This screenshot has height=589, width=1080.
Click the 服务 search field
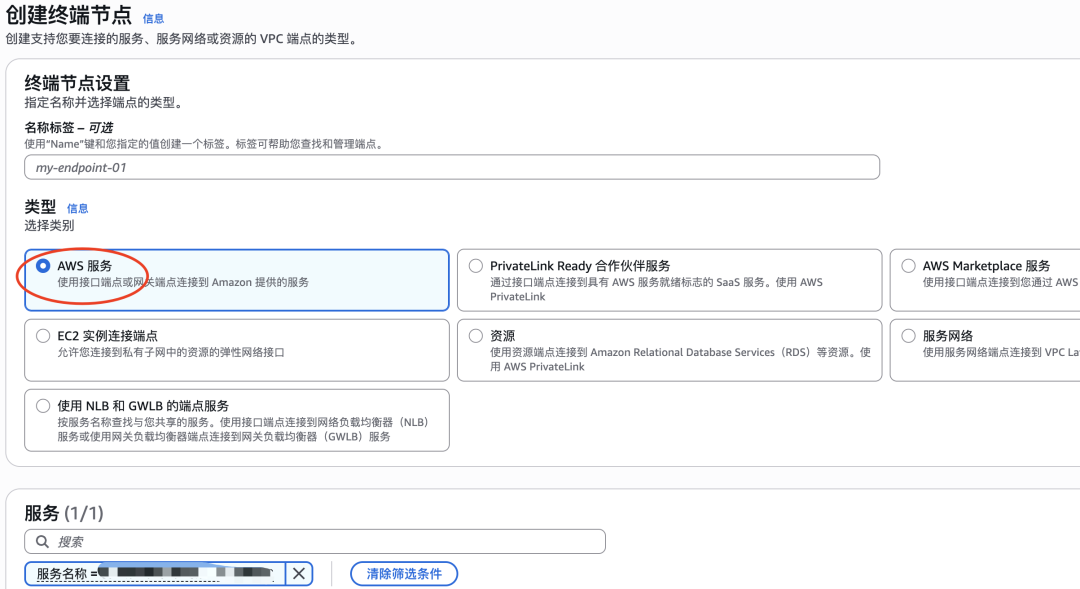[x=315, y=541]
